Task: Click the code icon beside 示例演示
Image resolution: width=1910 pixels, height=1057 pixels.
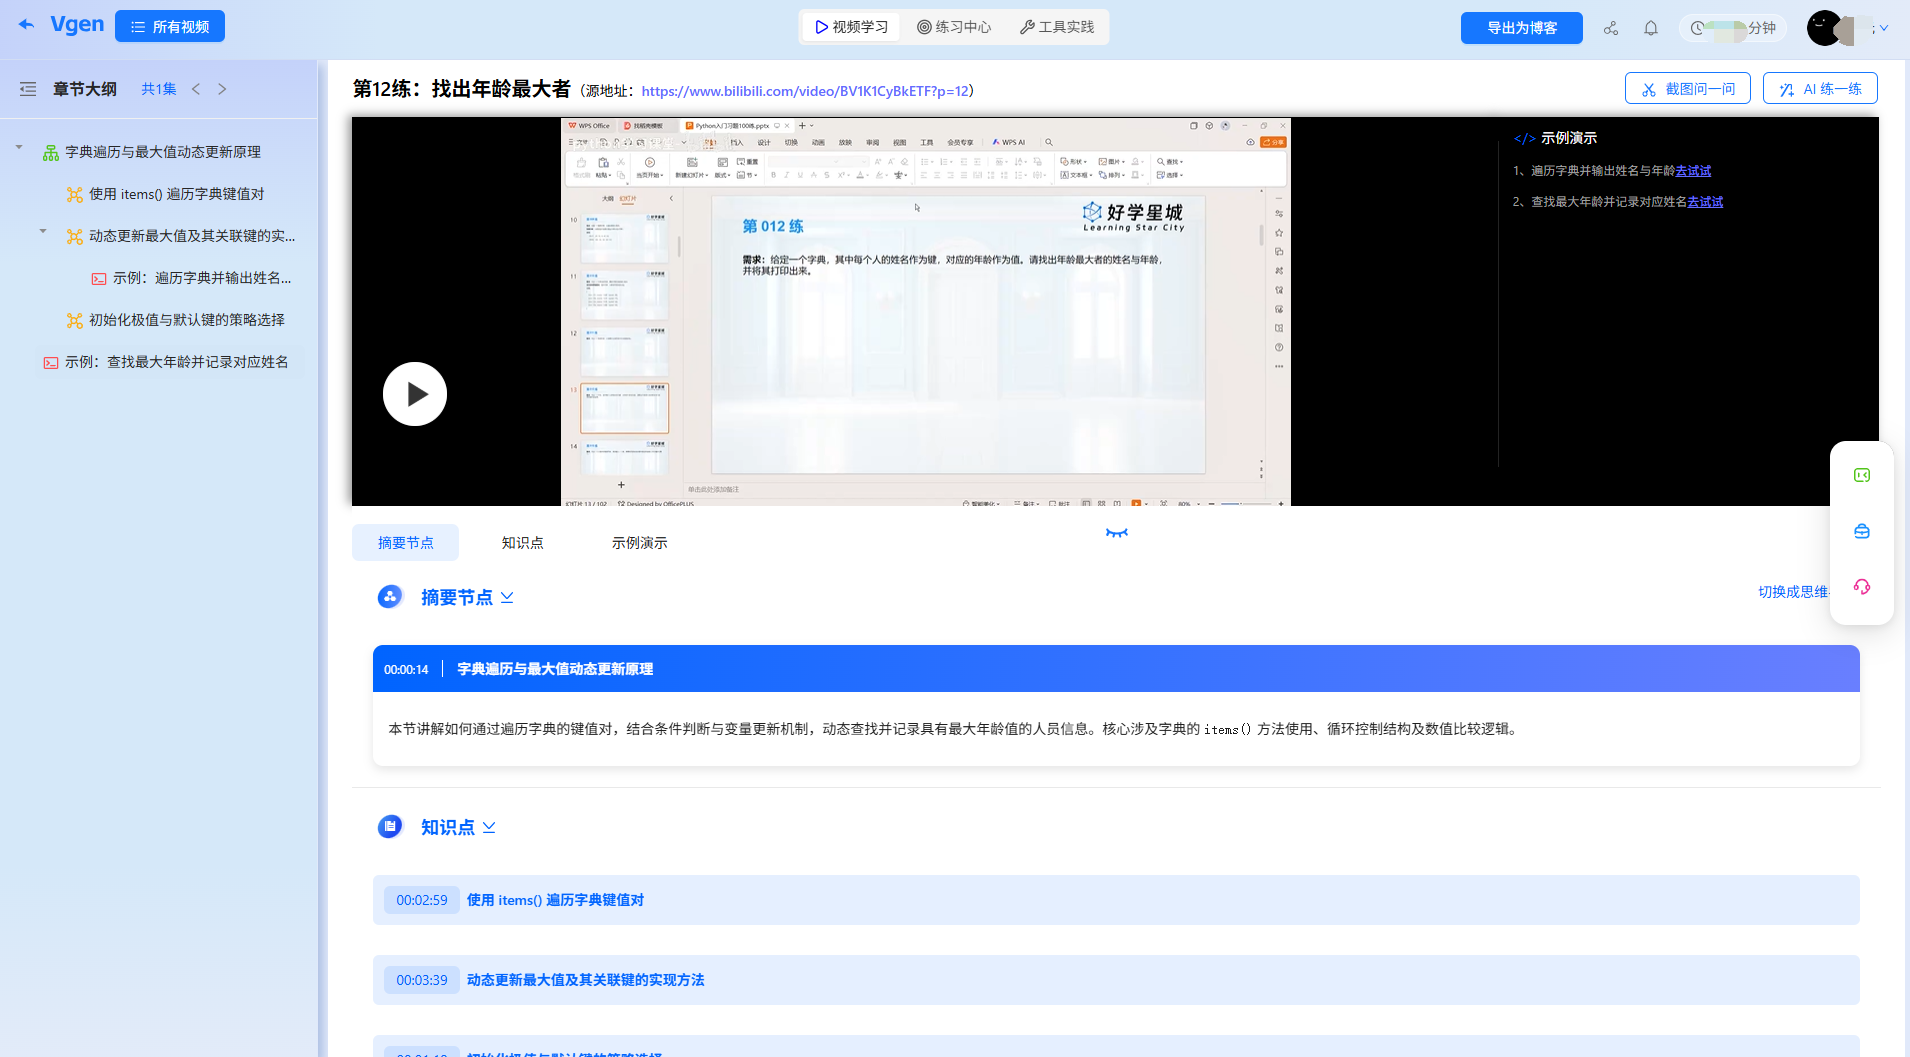Action: click(x=1524, y=138)
